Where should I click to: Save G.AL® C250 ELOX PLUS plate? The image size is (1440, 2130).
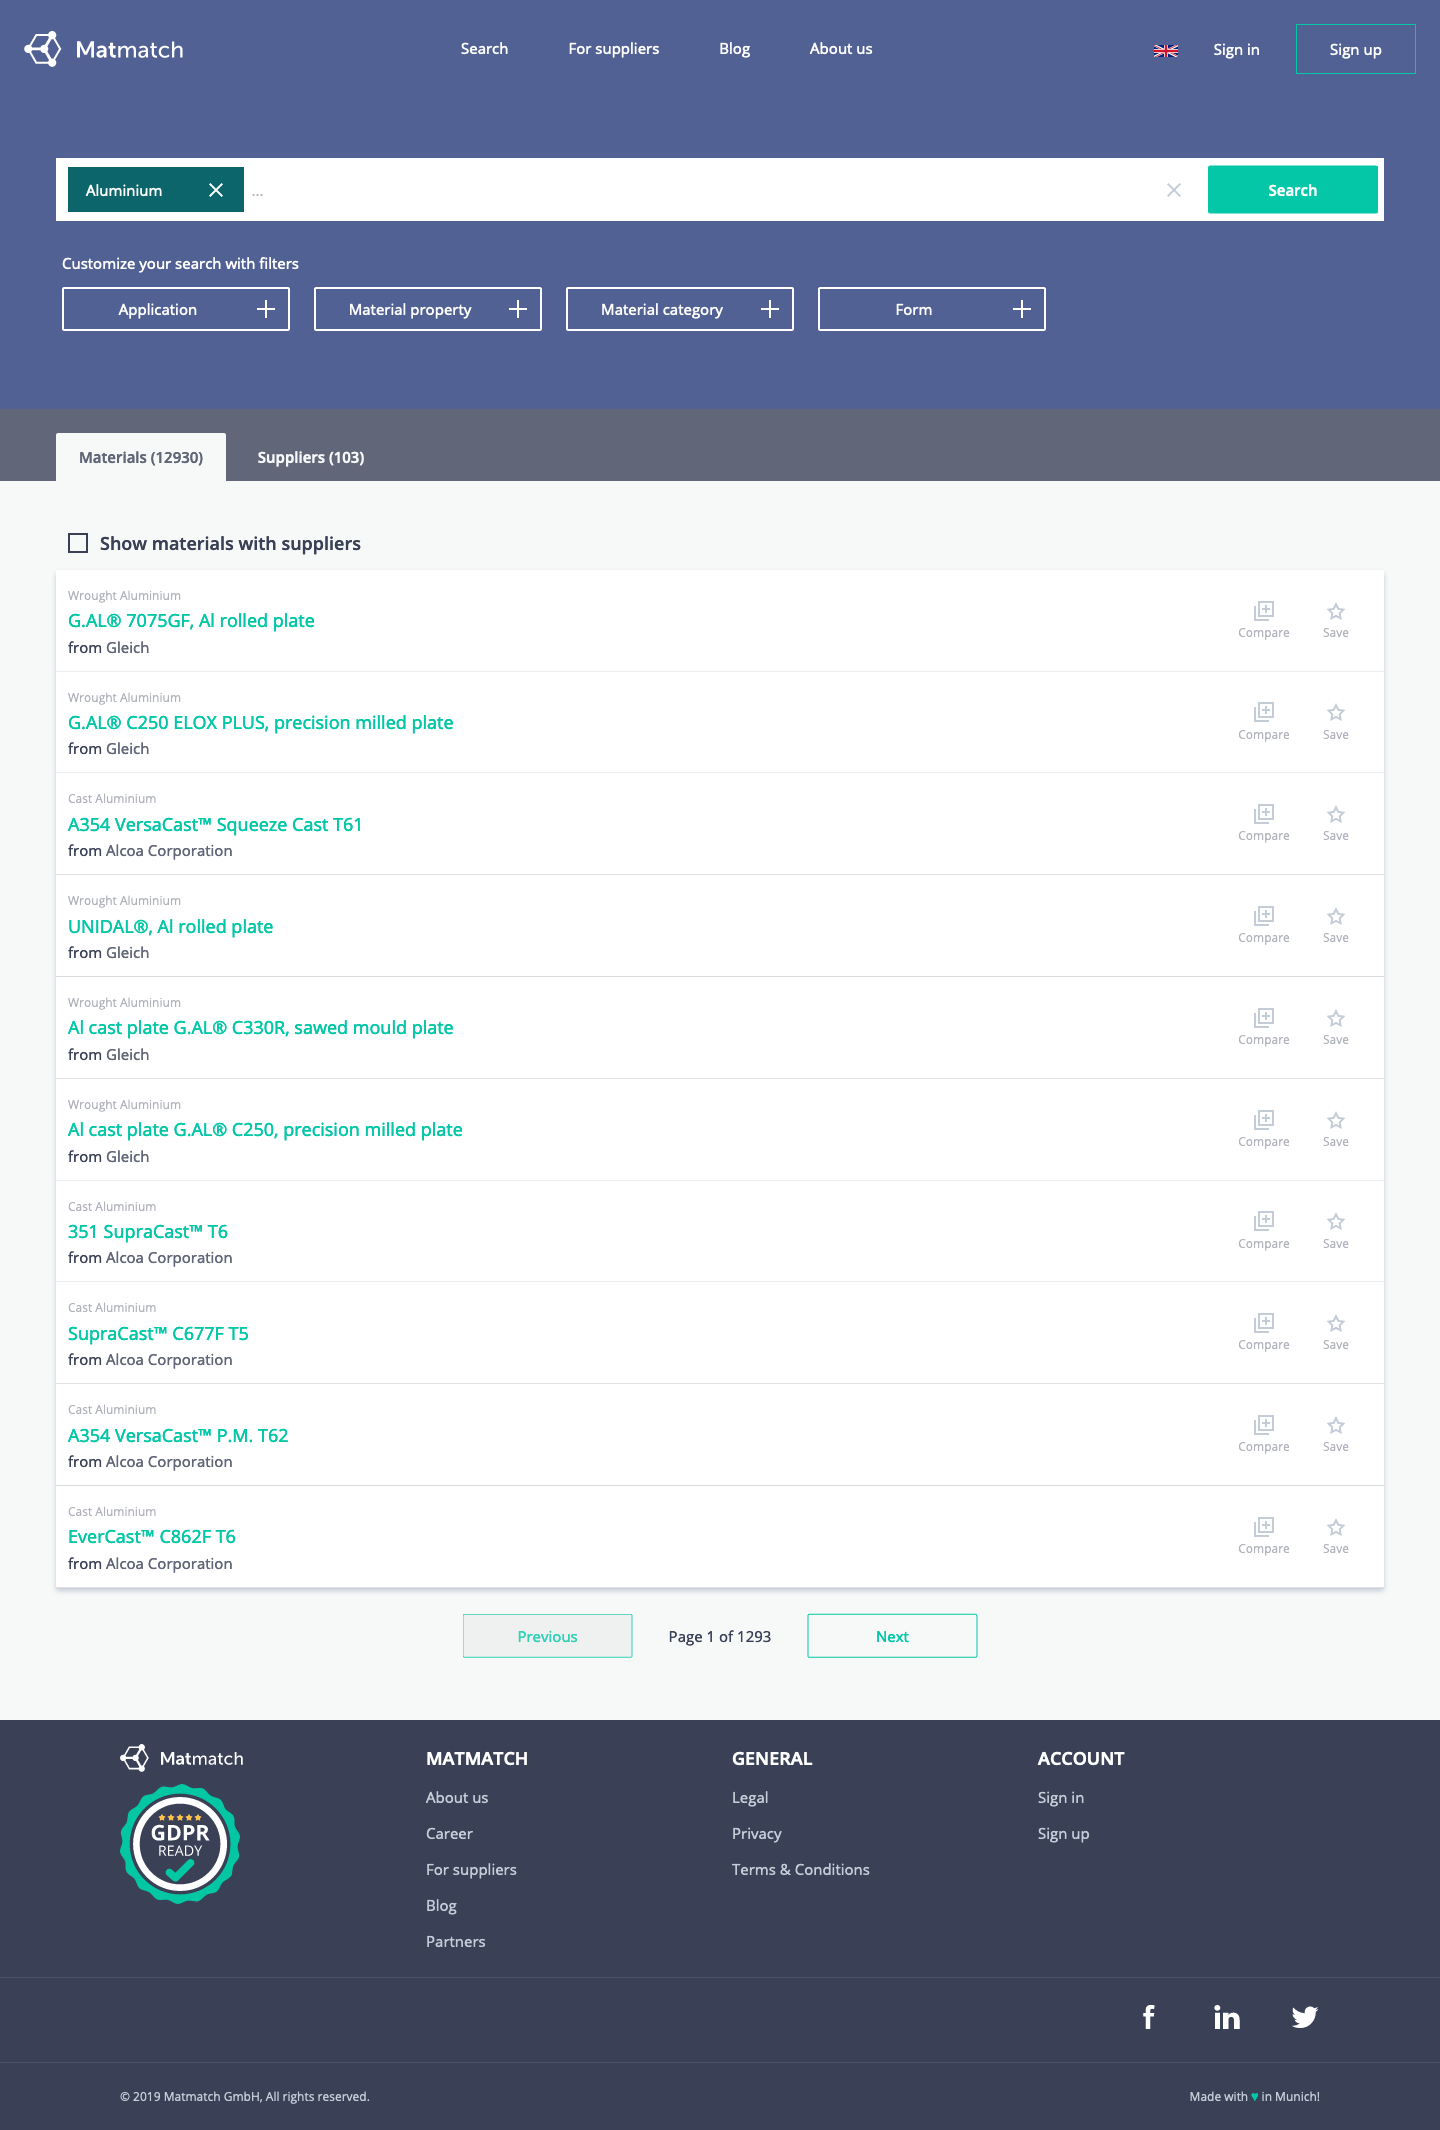1336,721
